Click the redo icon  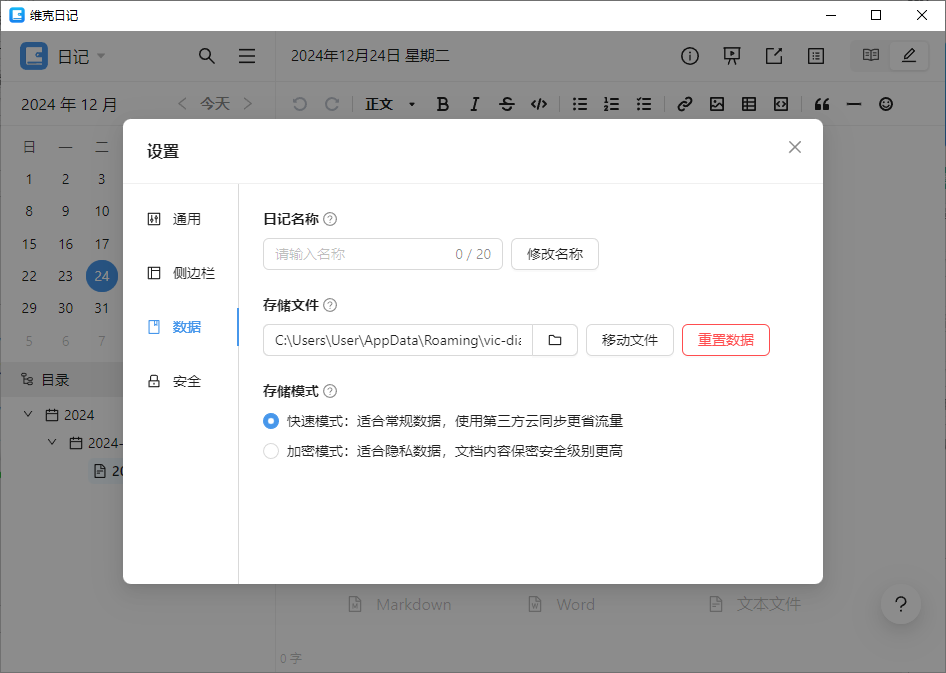click(332, 104)
